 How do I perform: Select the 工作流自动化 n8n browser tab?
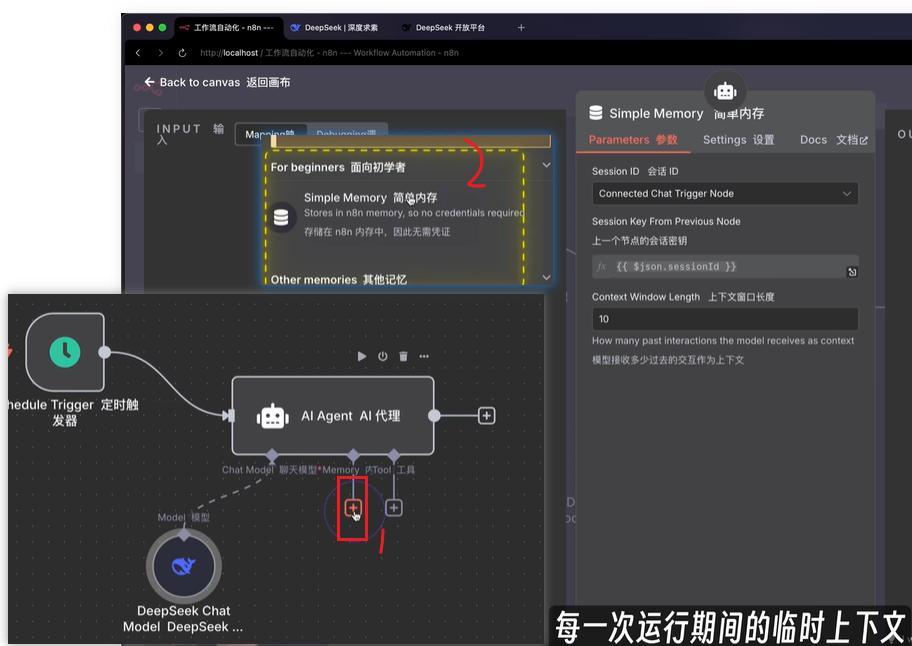pos(229,27)
